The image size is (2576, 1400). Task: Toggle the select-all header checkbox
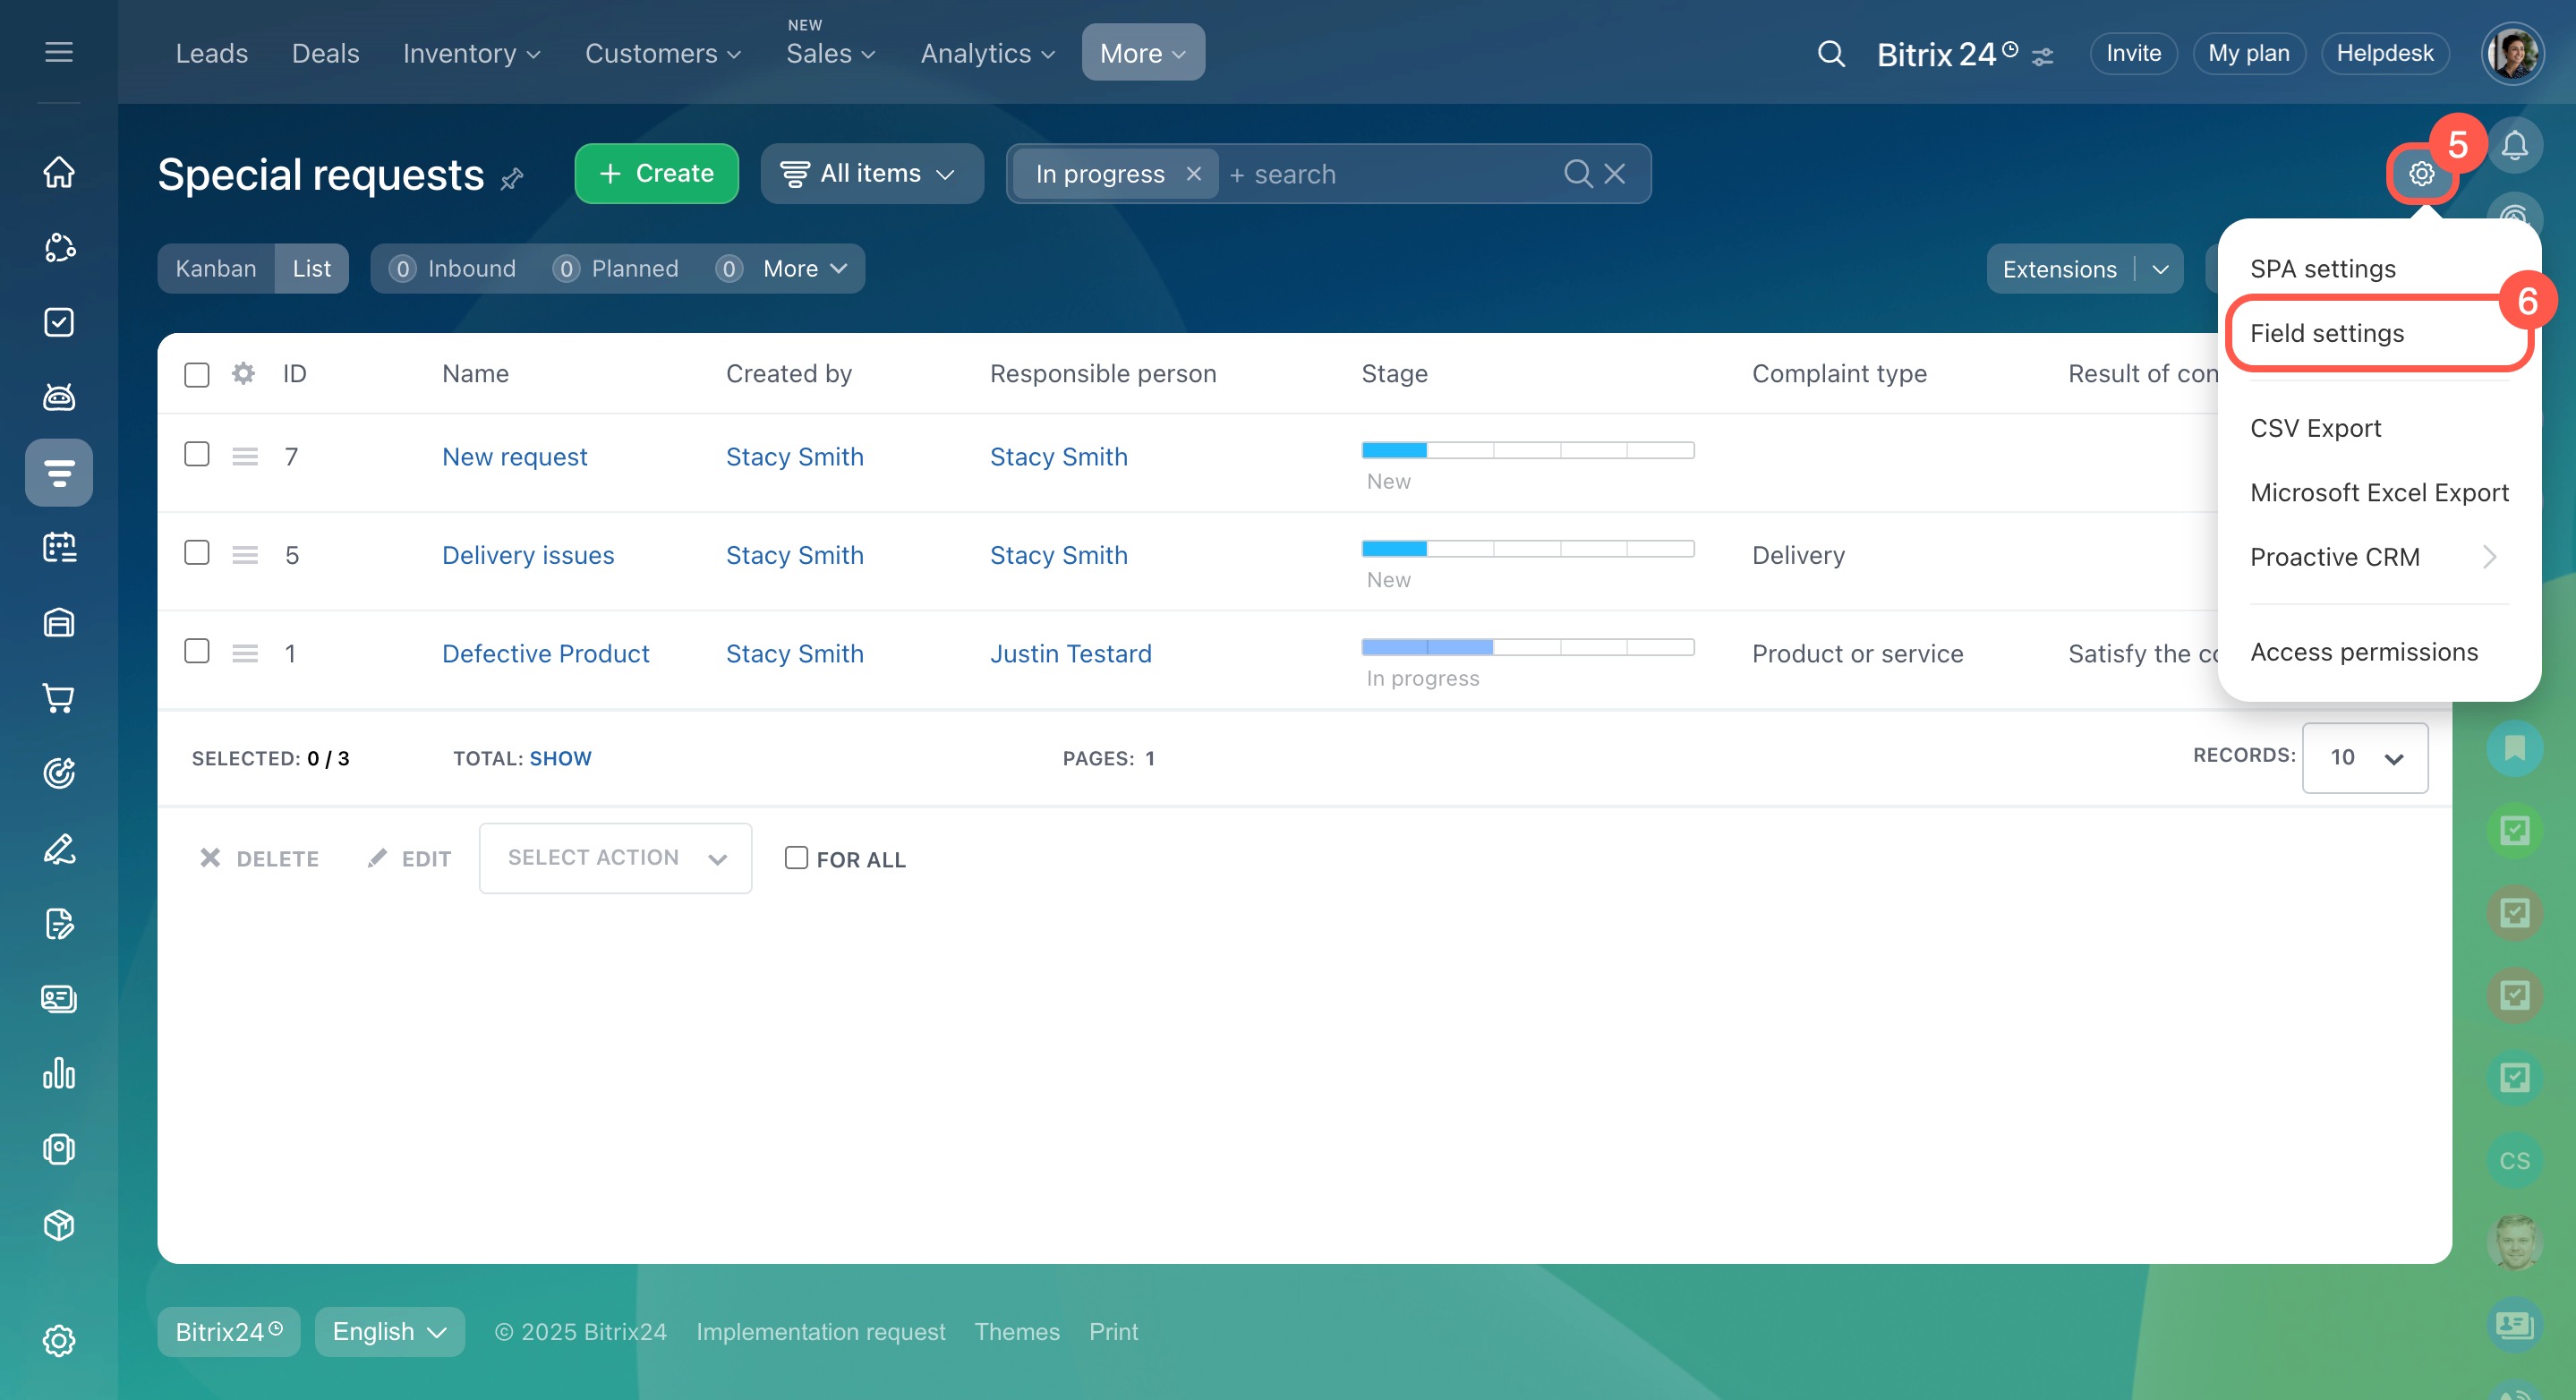[197, 375]
